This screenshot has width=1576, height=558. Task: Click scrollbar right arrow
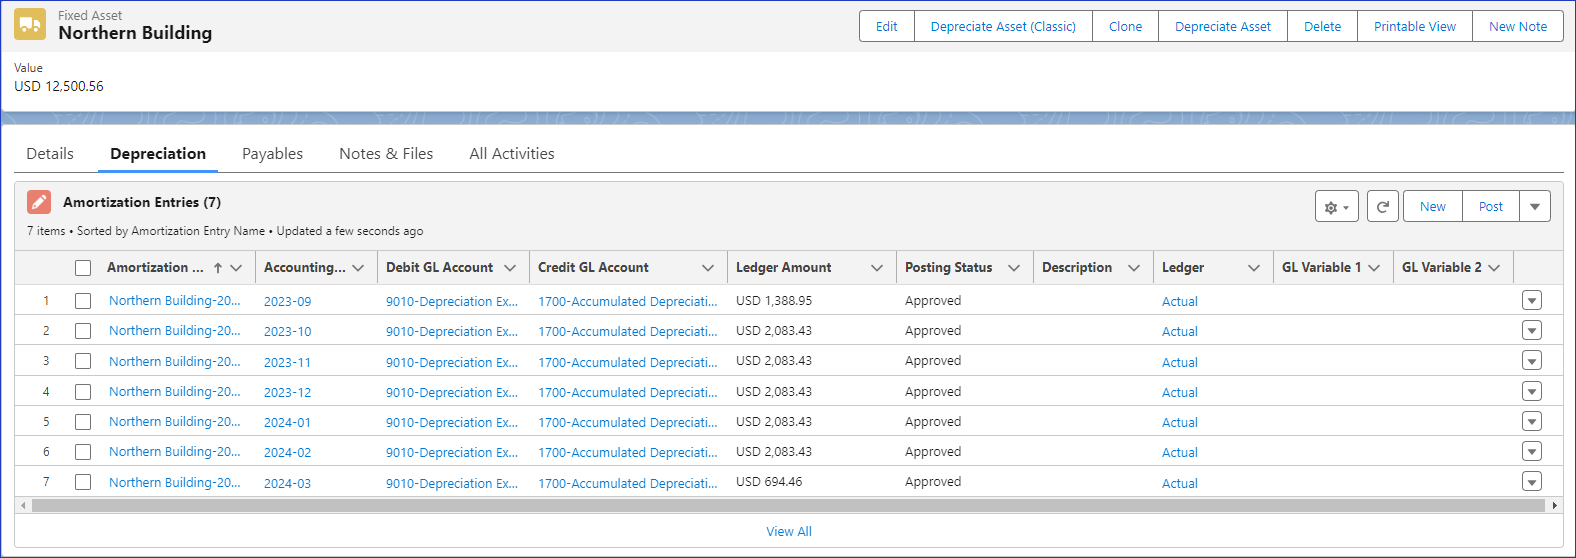pos(1554,506)
